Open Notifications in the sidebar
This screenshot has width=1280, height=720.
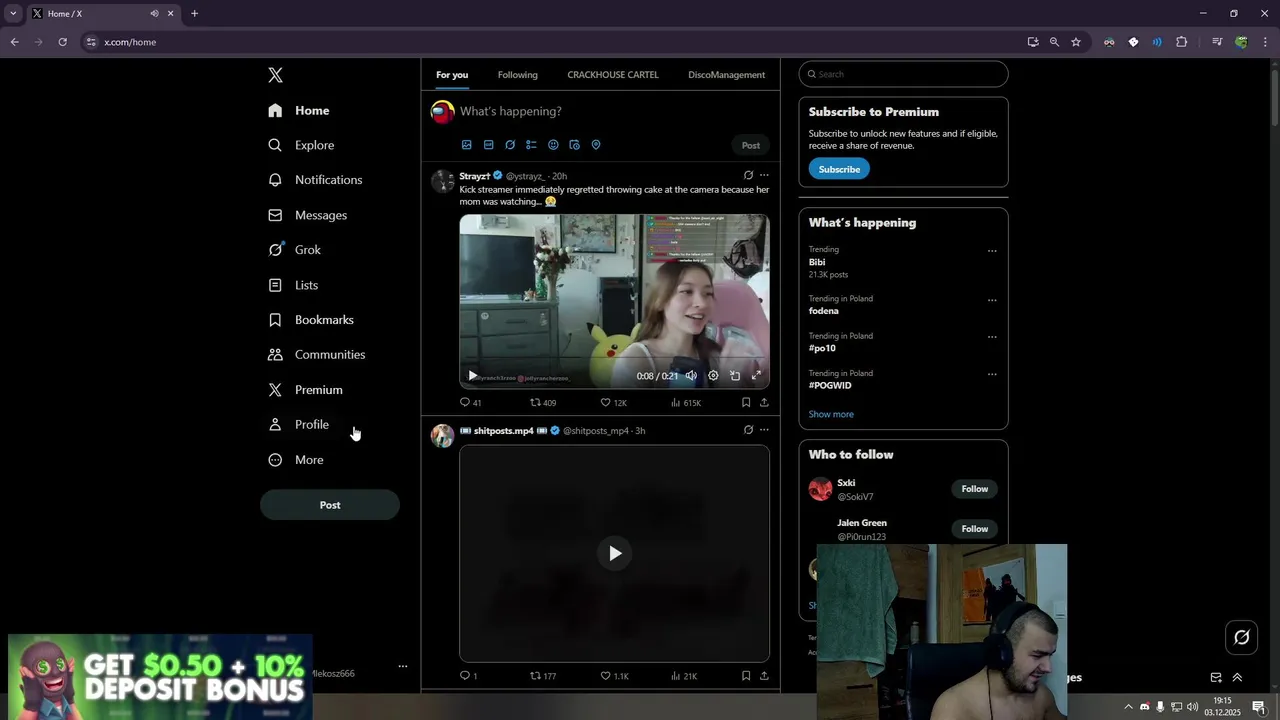pyautogui.click(x=315, y=180)
